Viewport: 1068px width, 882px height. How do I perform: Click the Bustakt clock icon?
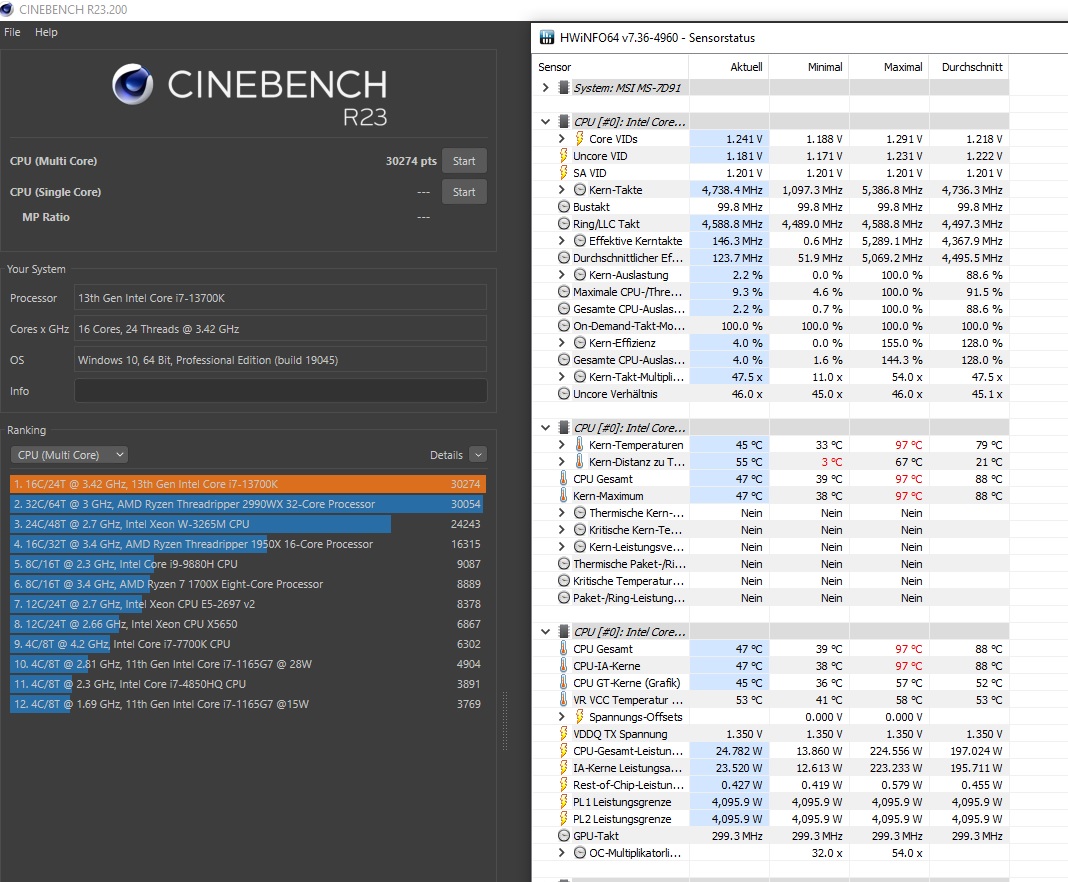point(564,207)
